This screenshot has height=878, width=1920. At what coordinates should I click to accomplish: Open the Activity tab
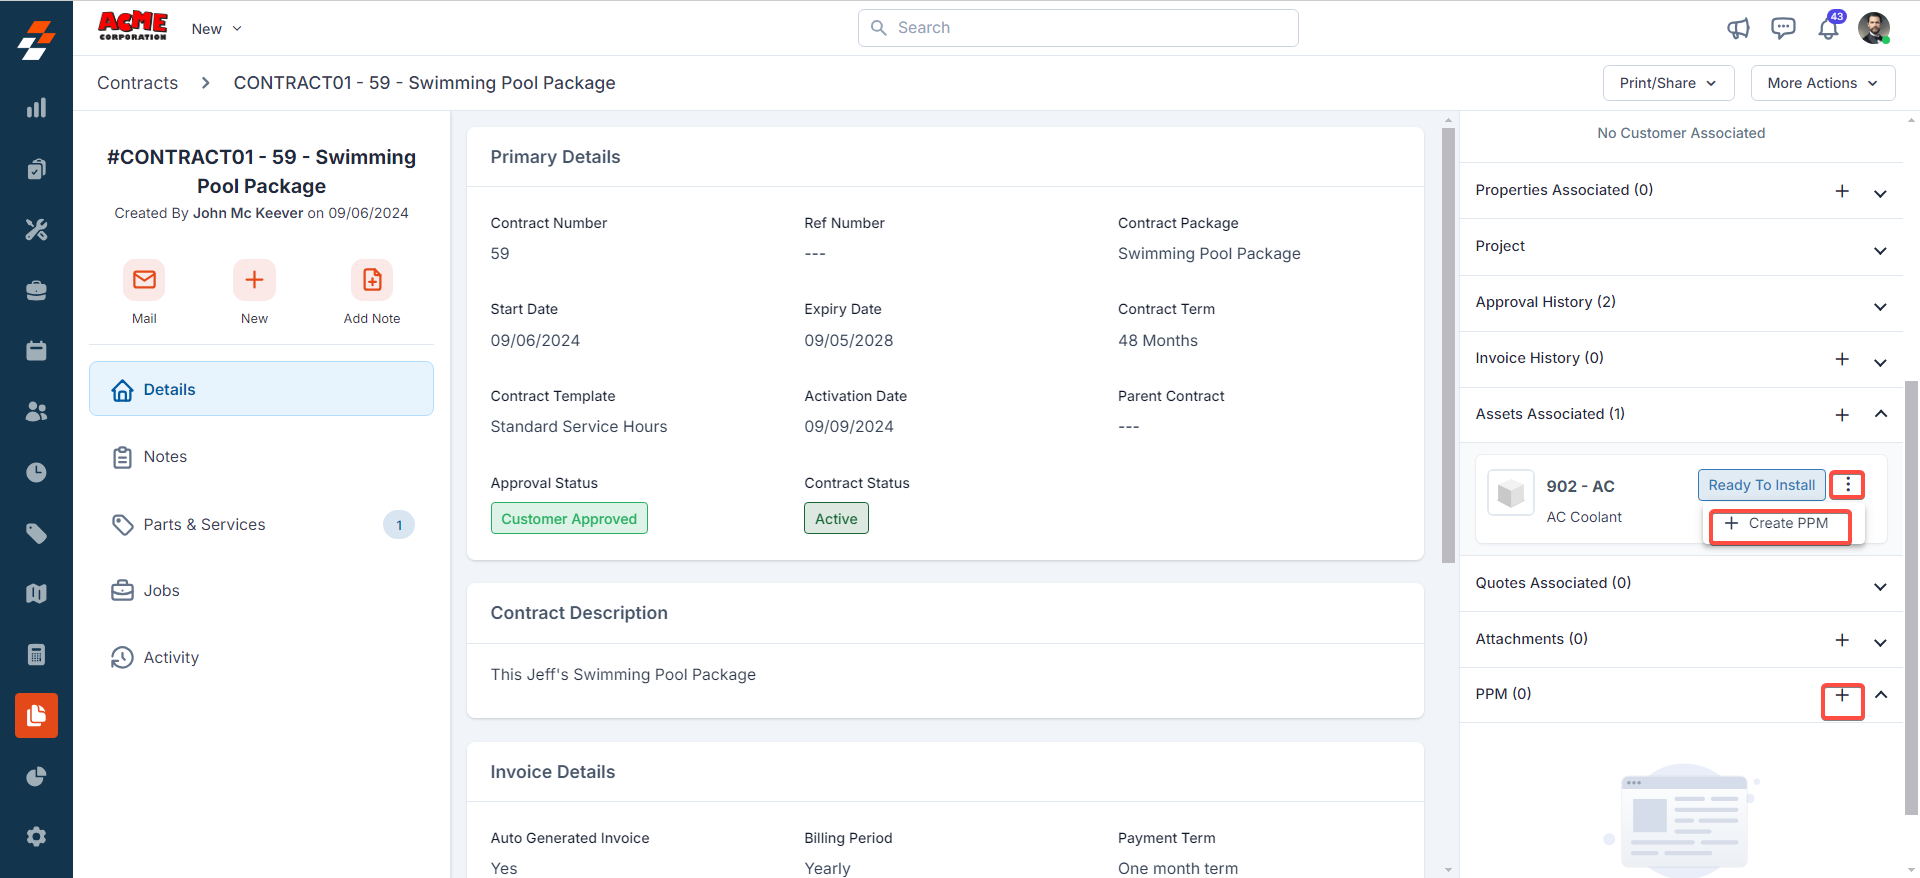point(171,657)
